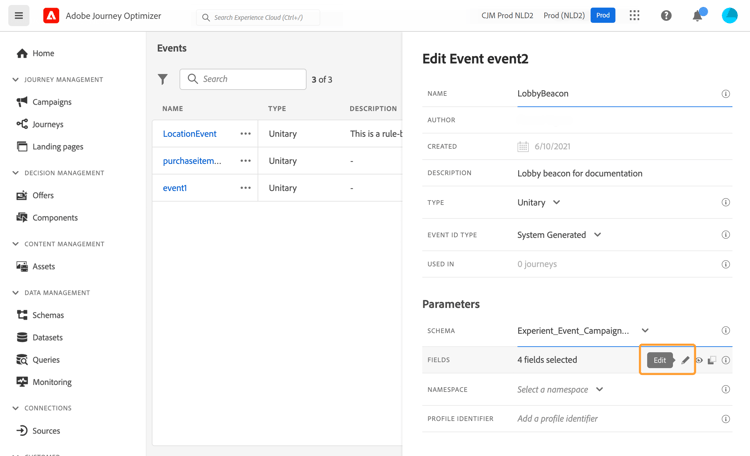This screenshot has width=750, height=456.
Task: Open the LocationEvent event link
Action: pos(190,133)
